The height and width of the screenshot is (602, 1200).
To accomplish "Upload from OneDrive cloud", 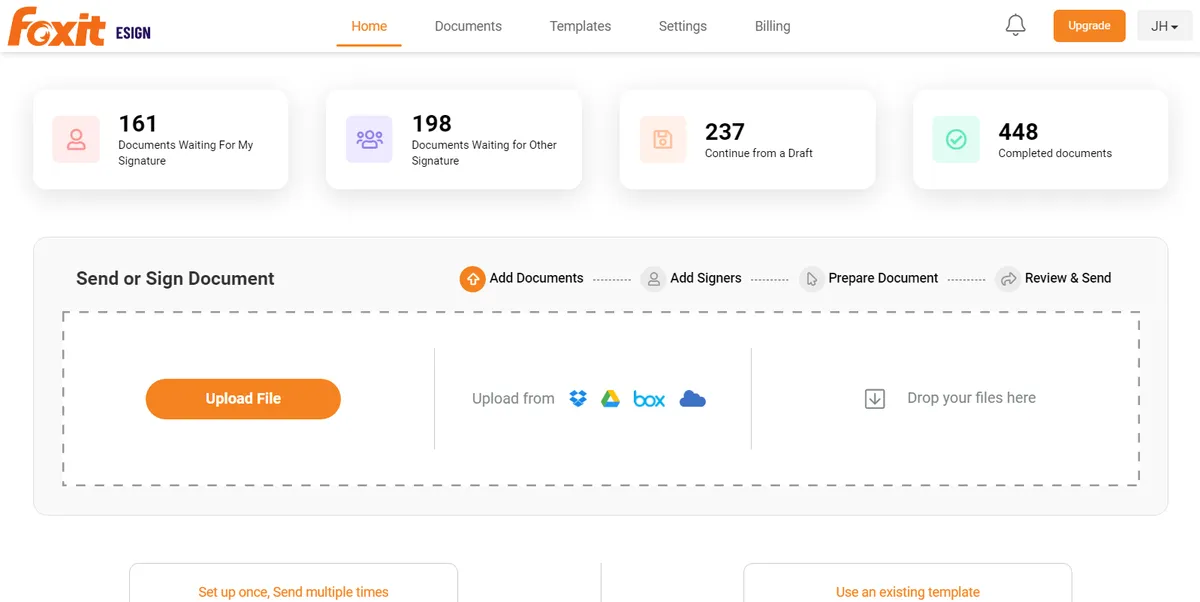I will [x=693, y=399].
